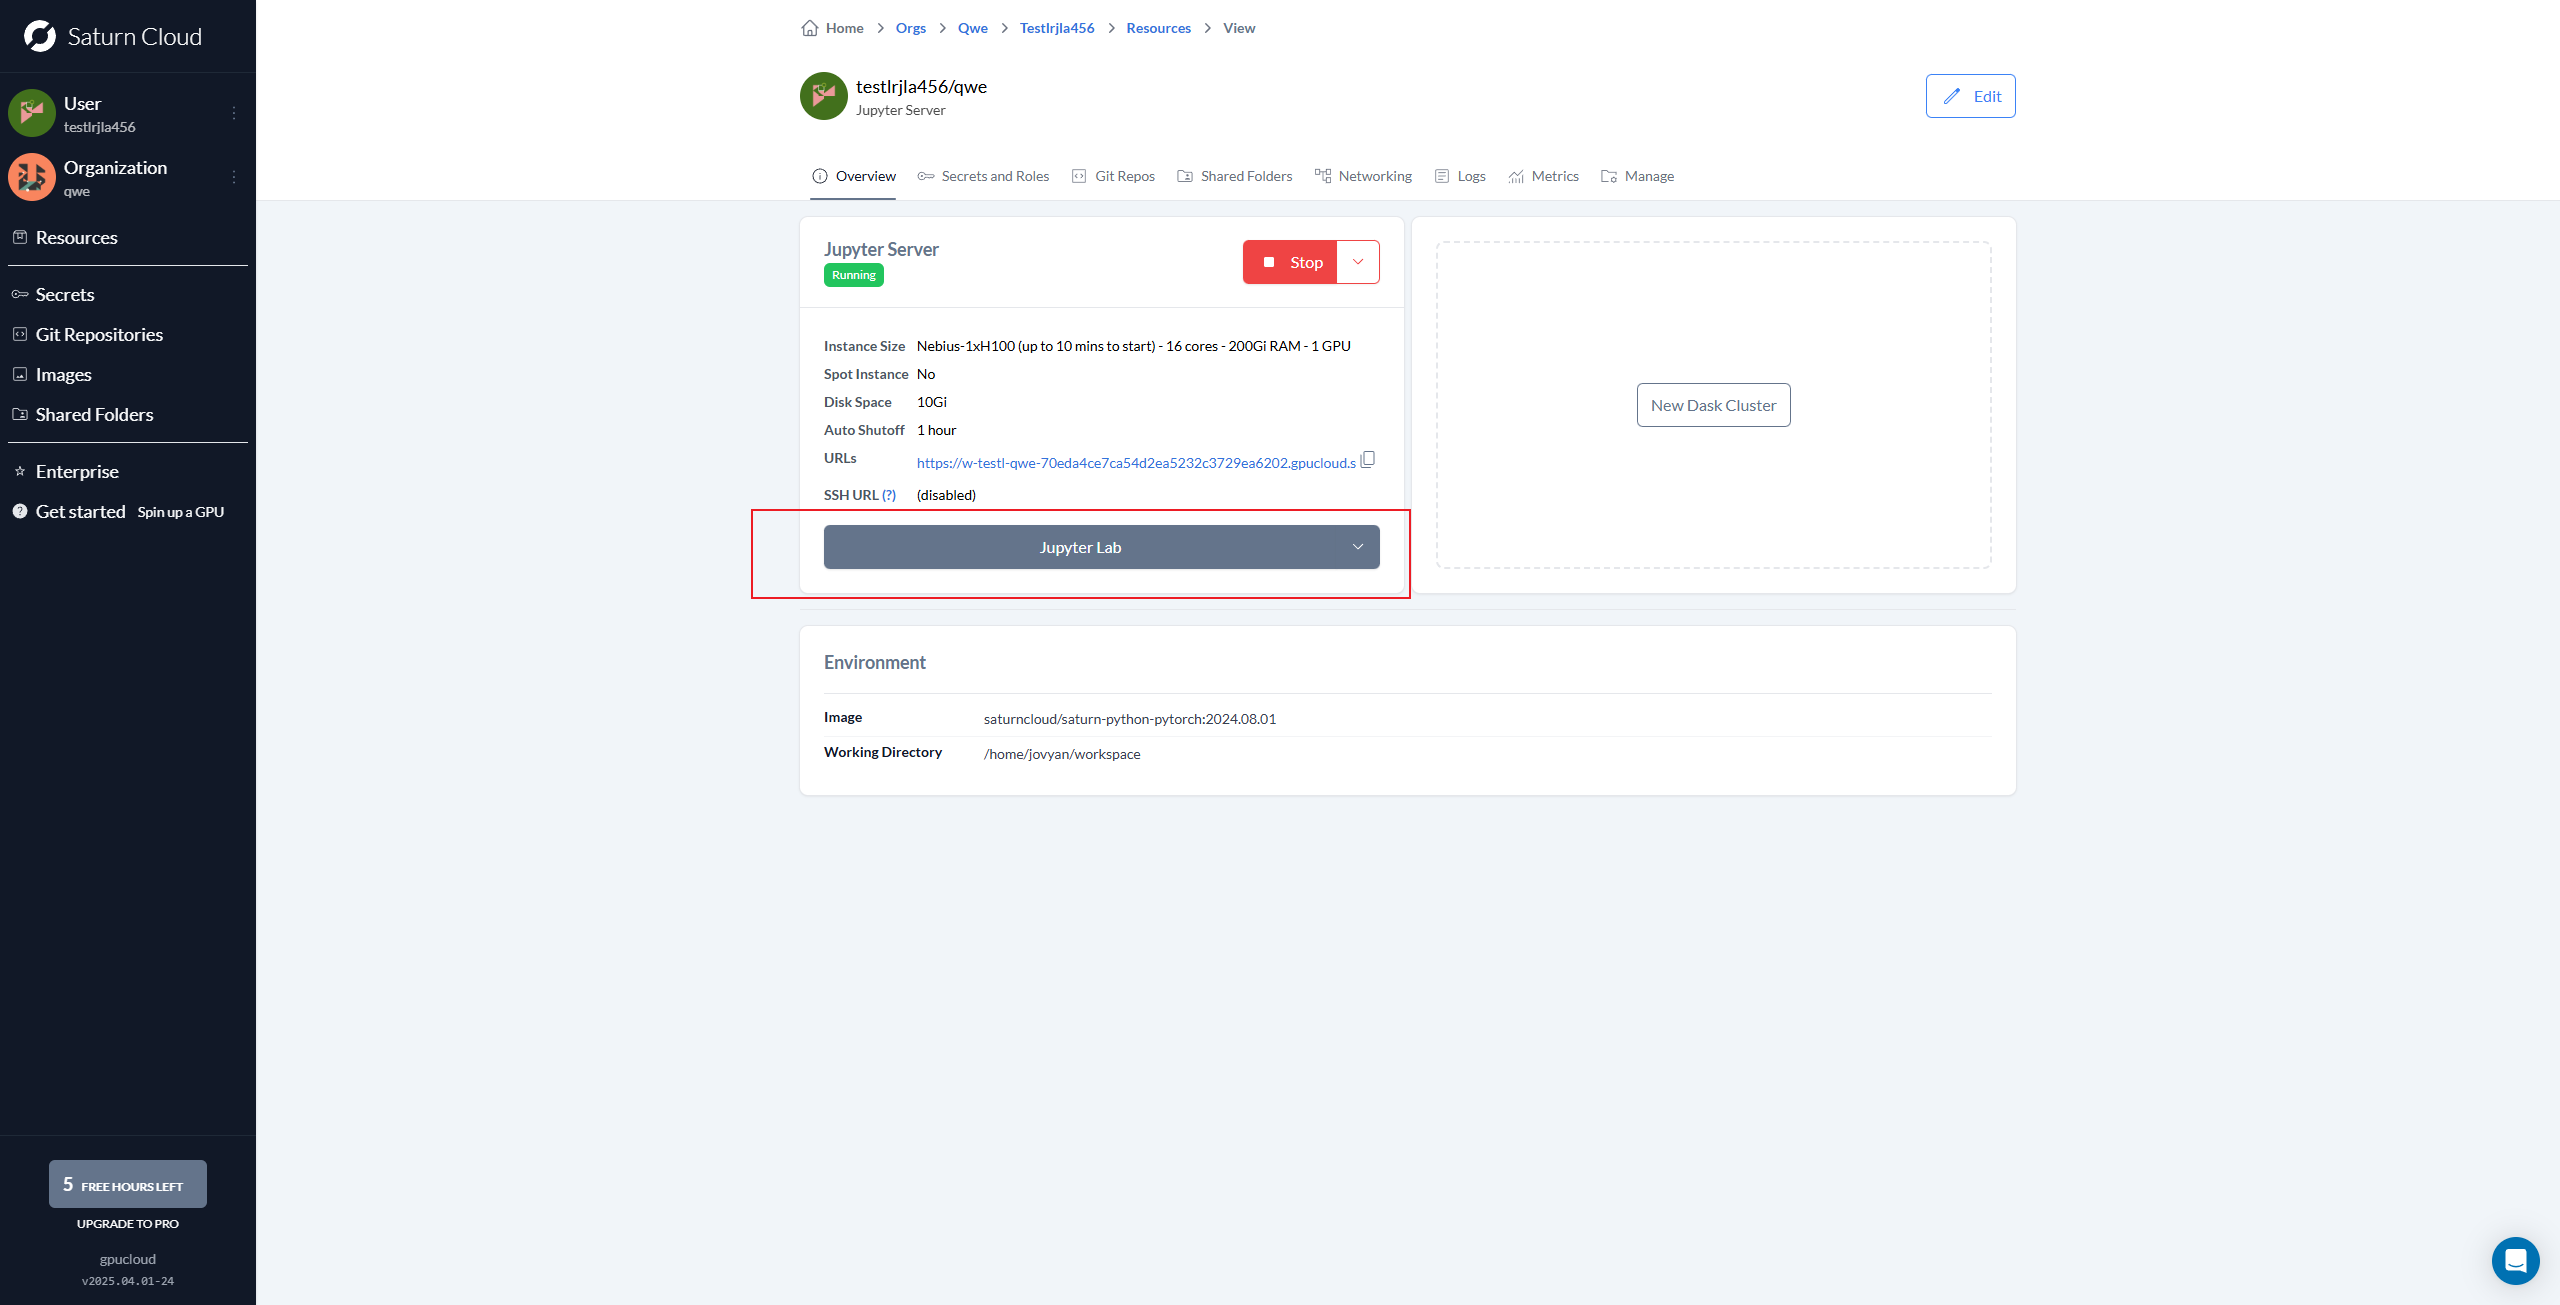Open the Secrets and Roles tab
Image resolution: width=2560 pixels, height=1305 pixels.
coord(984,176)
